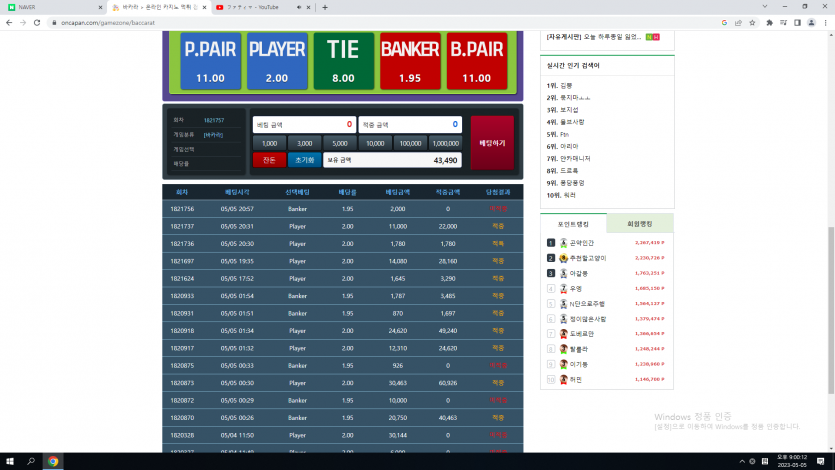Open a new browser tab
Screen dimensions: 835x470
325,7
